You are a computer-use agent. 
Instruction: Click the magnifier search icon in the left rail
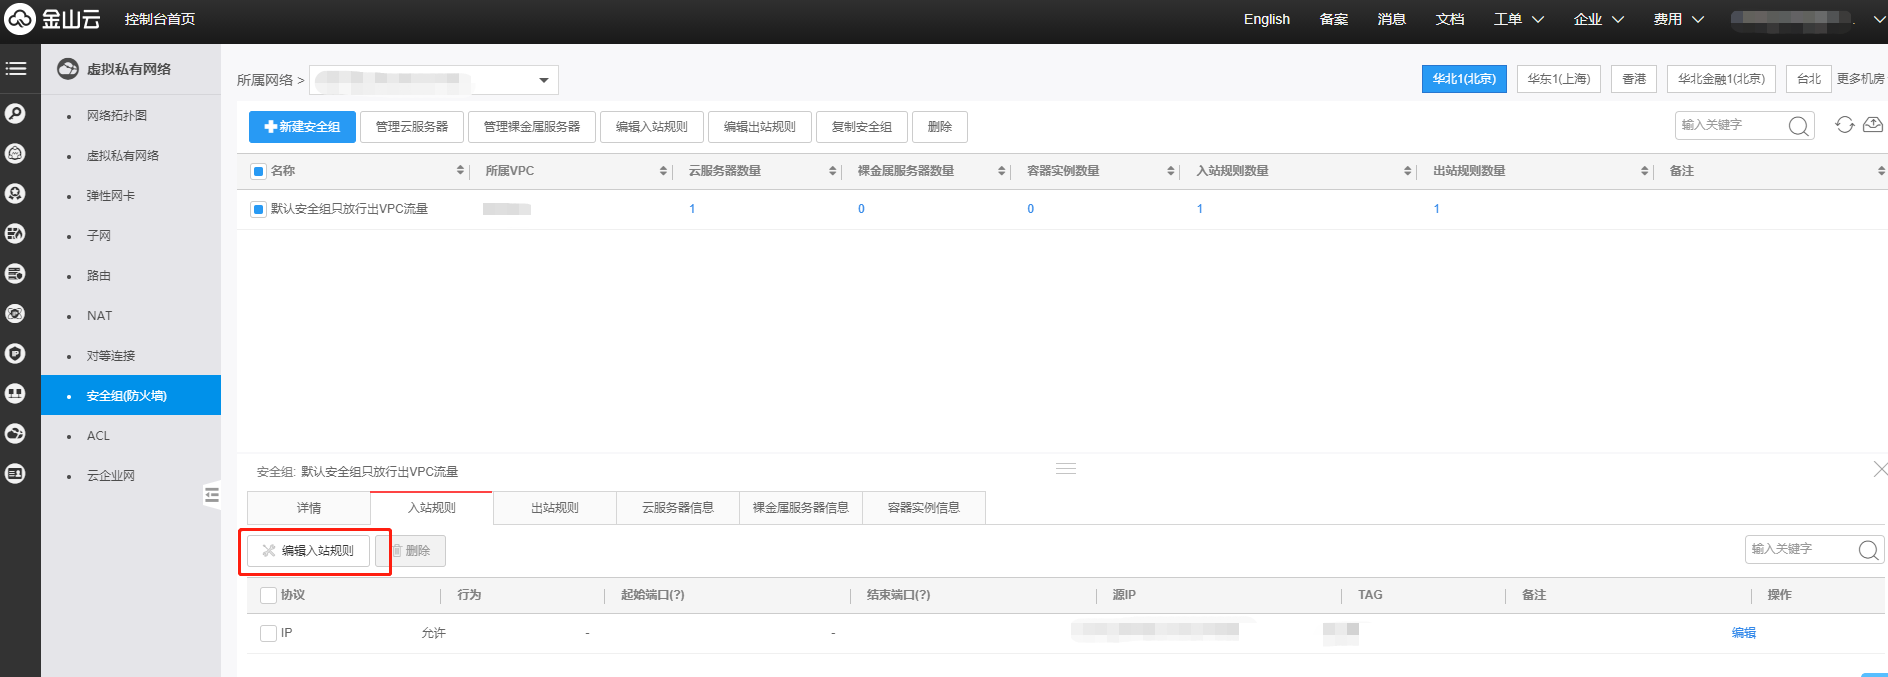15,114
